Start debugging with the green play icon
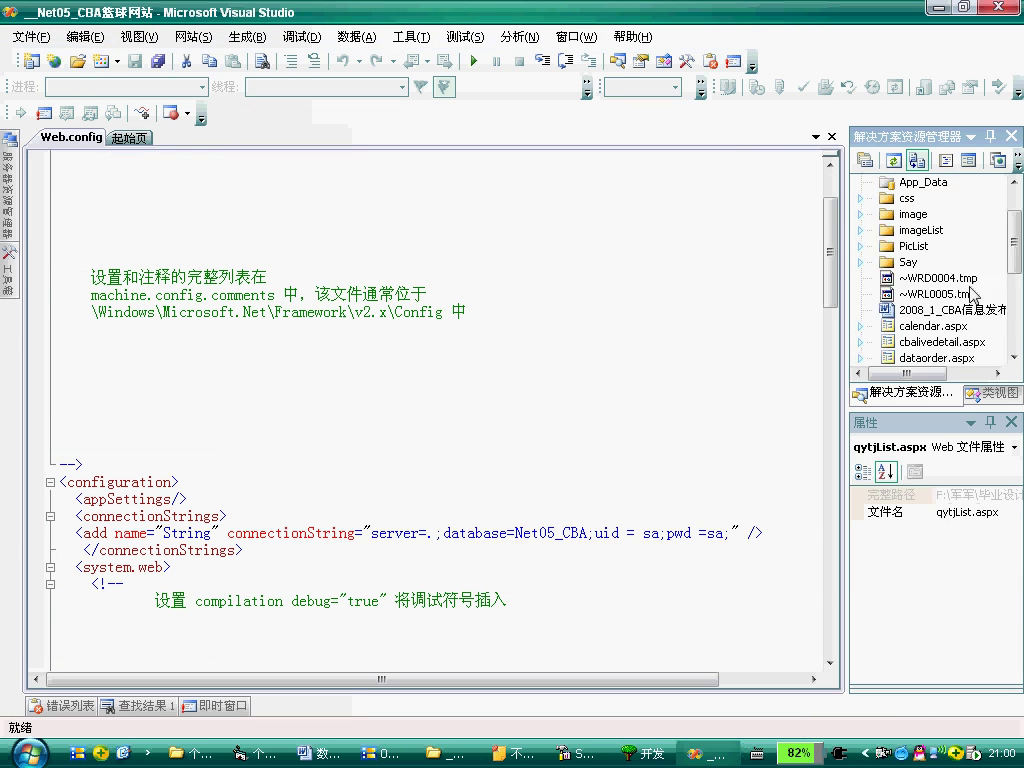1024x768 pixels. pyautogui.click(x=474, y=61)
